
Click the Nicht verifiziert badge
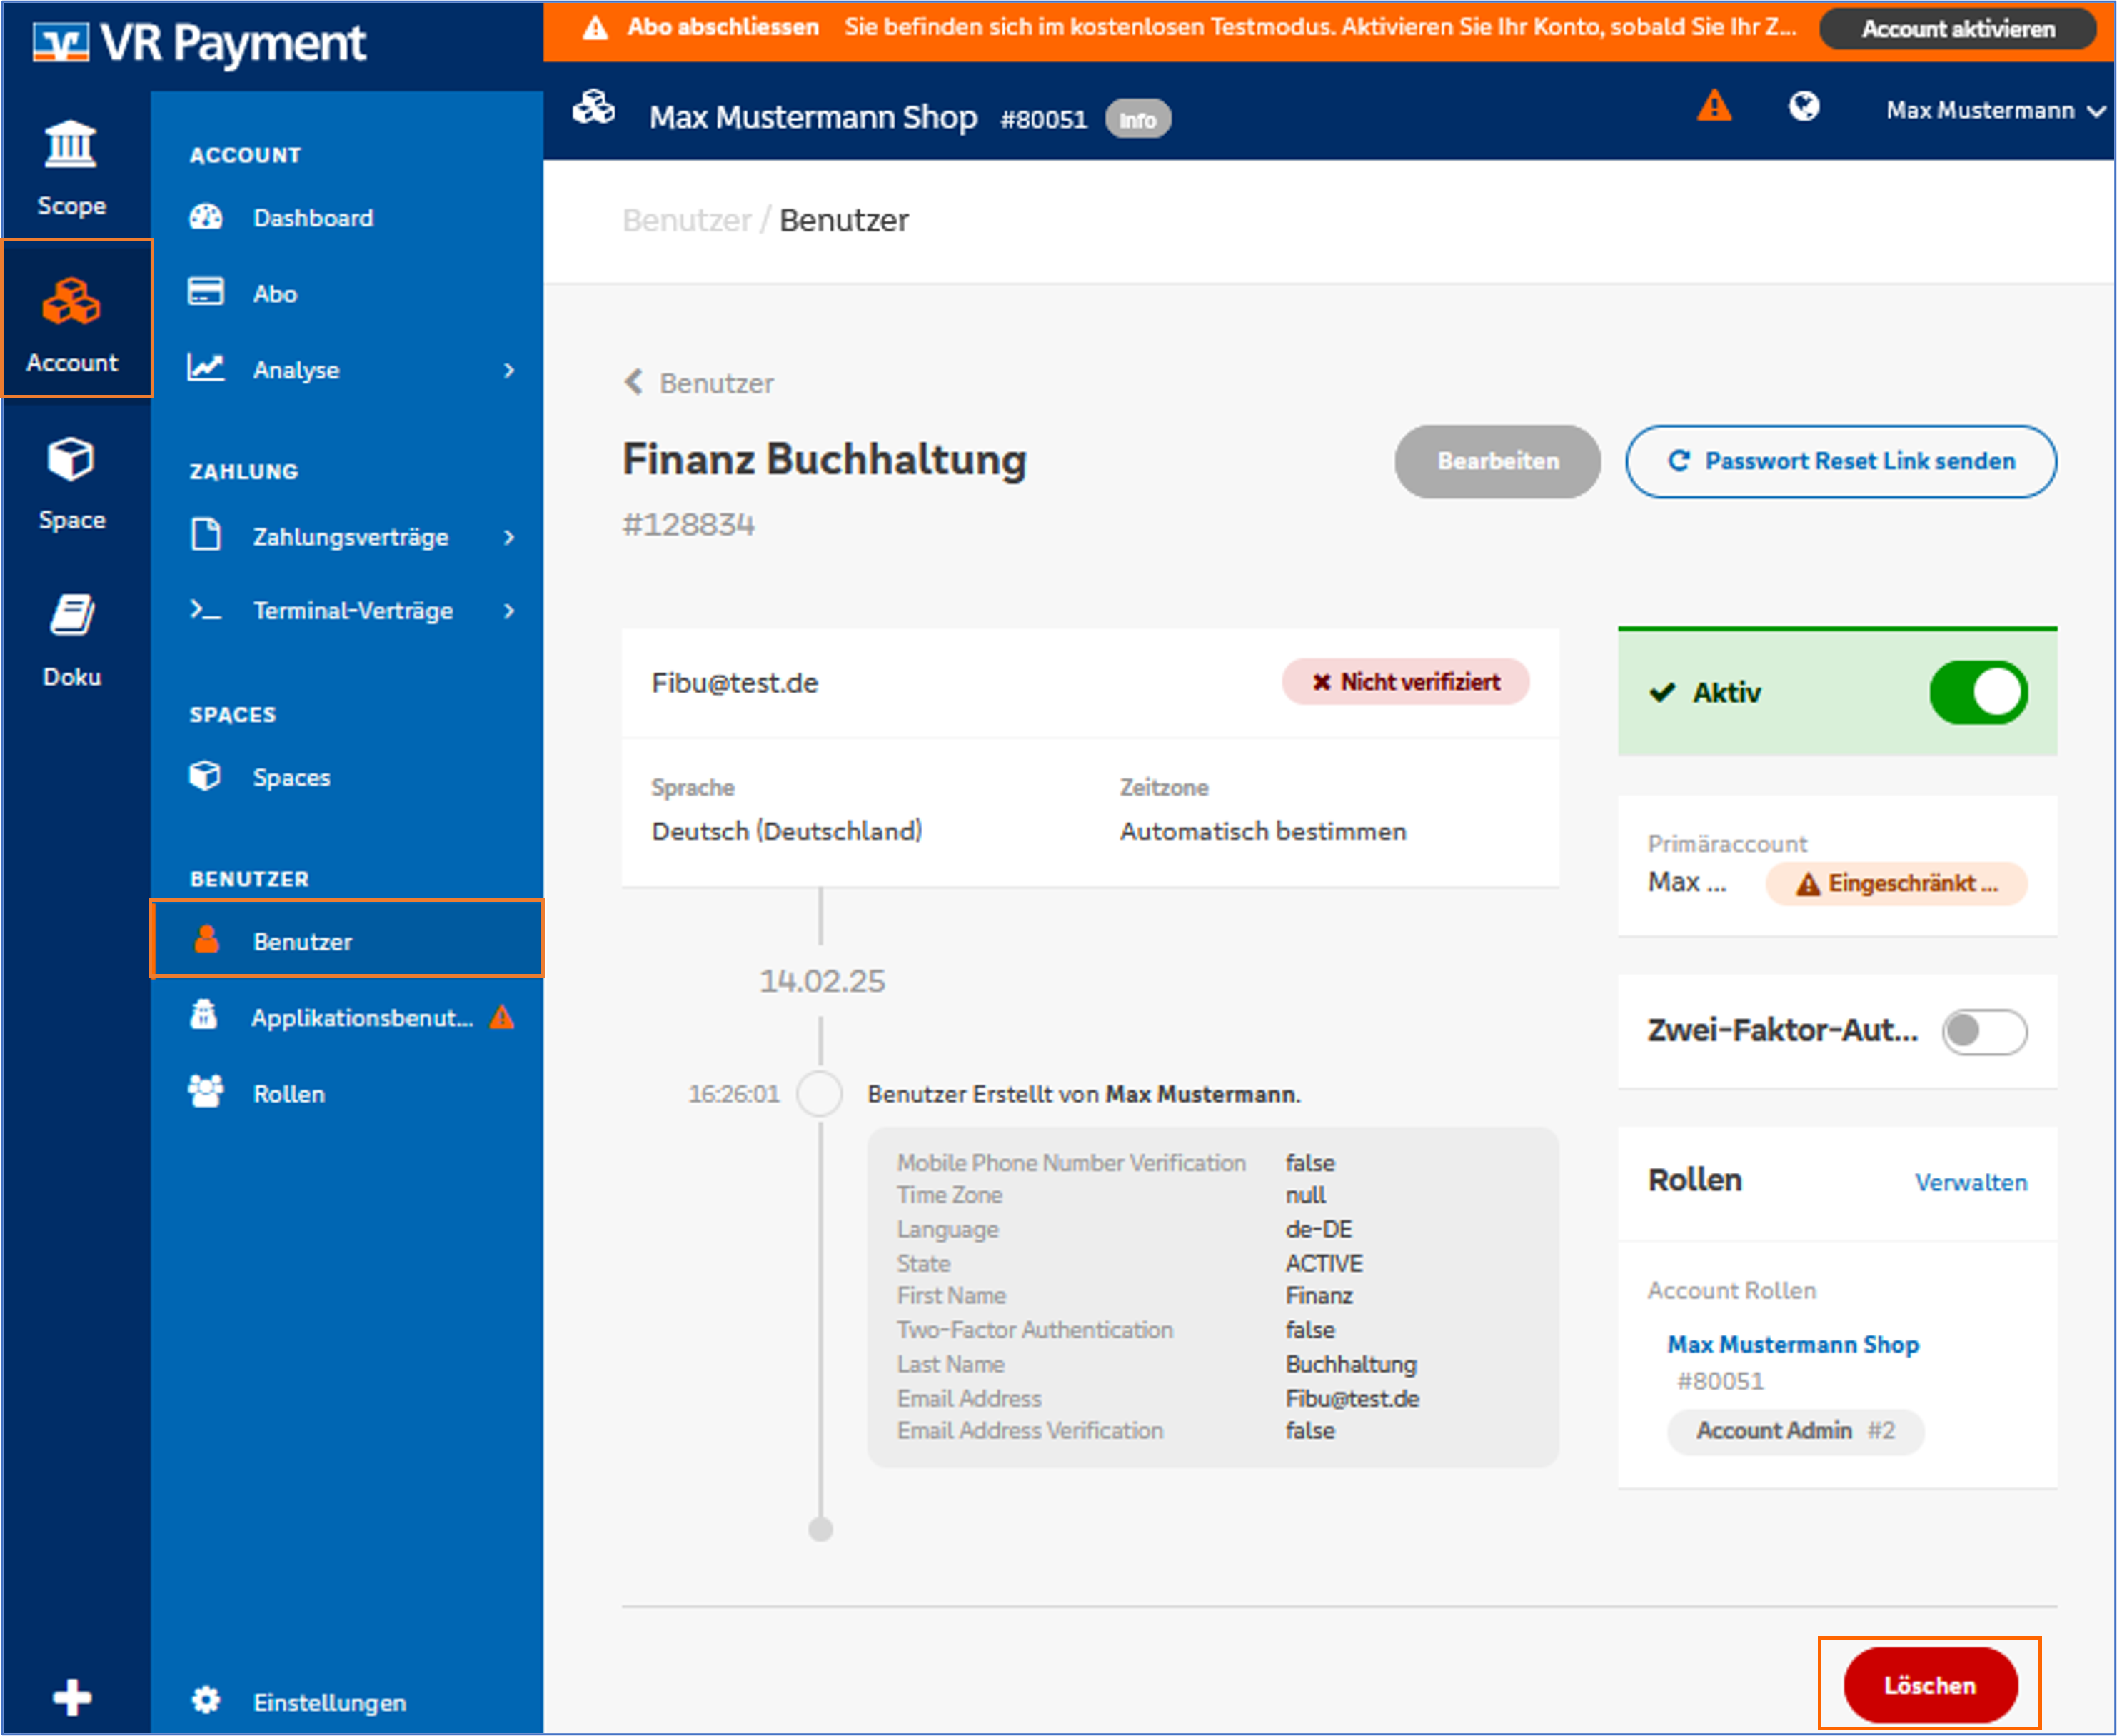1406,682
